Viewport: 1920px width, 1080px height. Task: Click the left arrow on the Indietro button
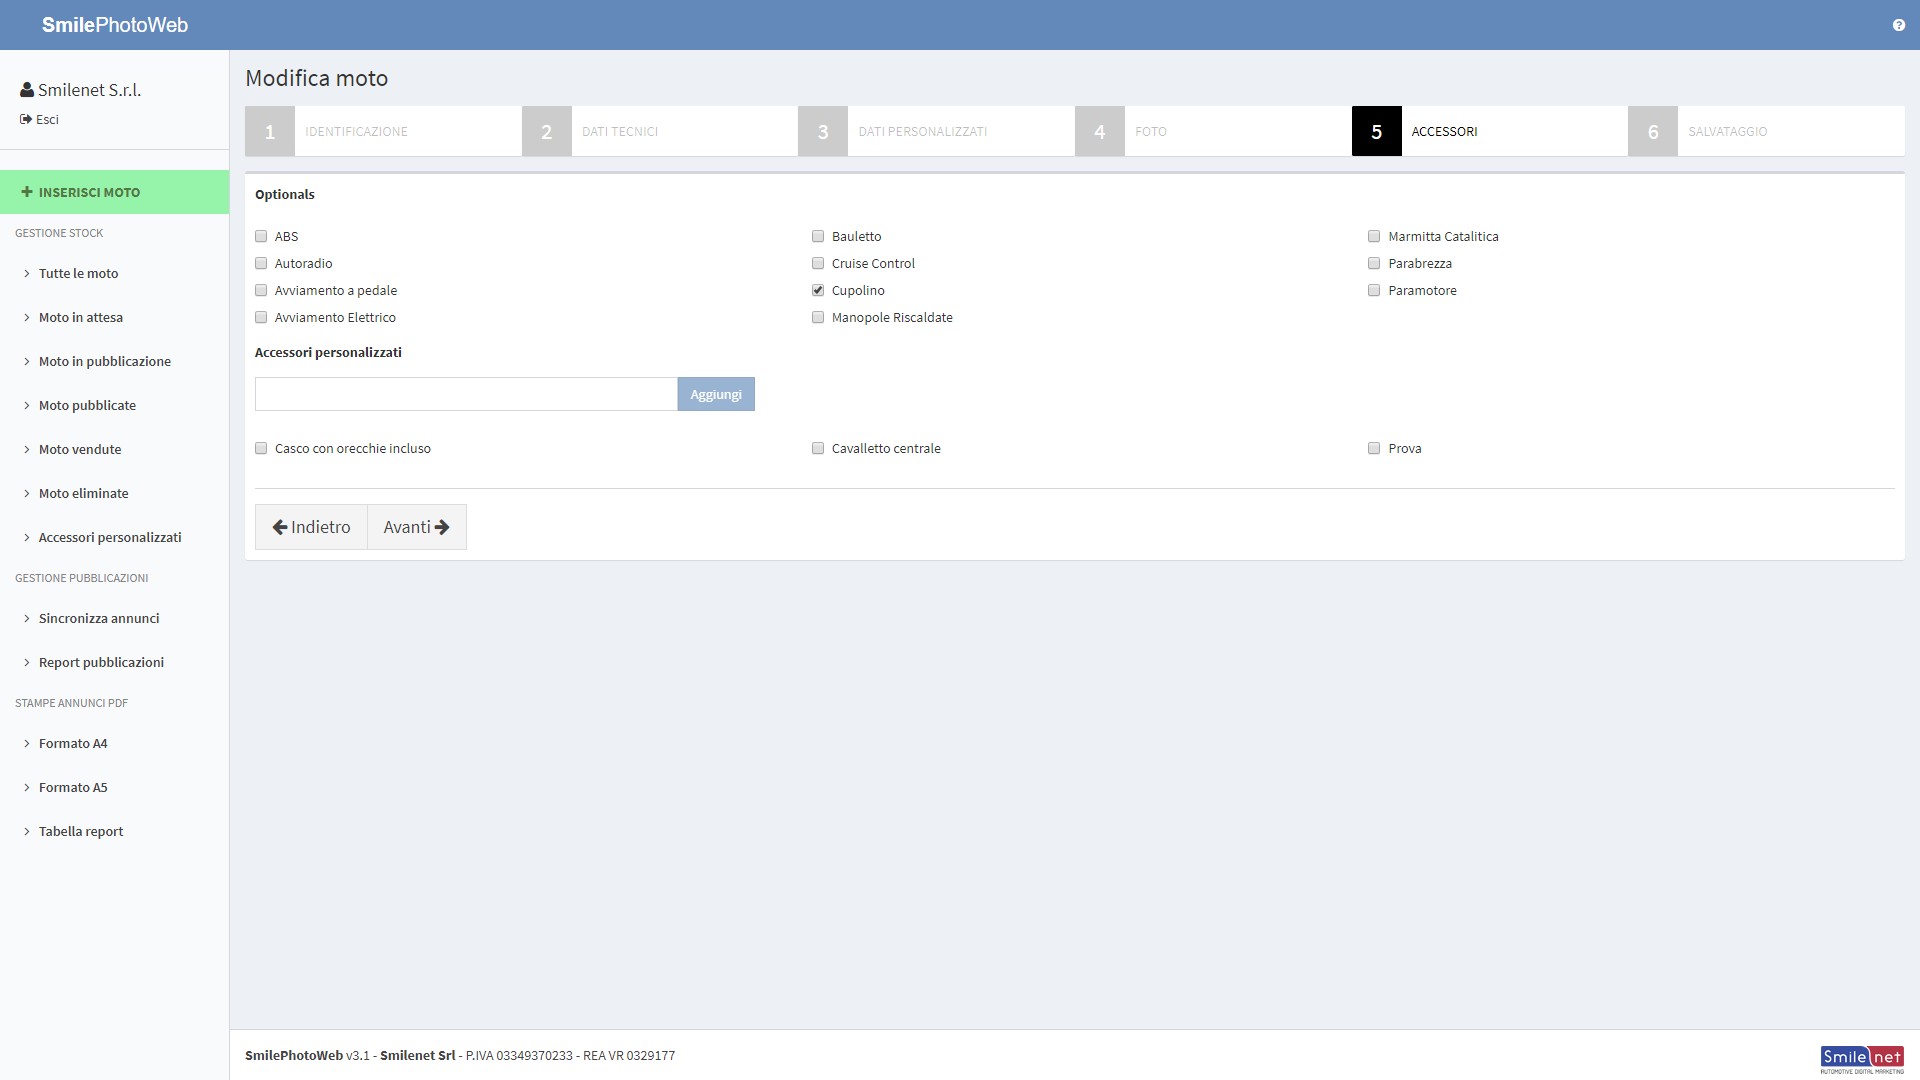[280, 527]
